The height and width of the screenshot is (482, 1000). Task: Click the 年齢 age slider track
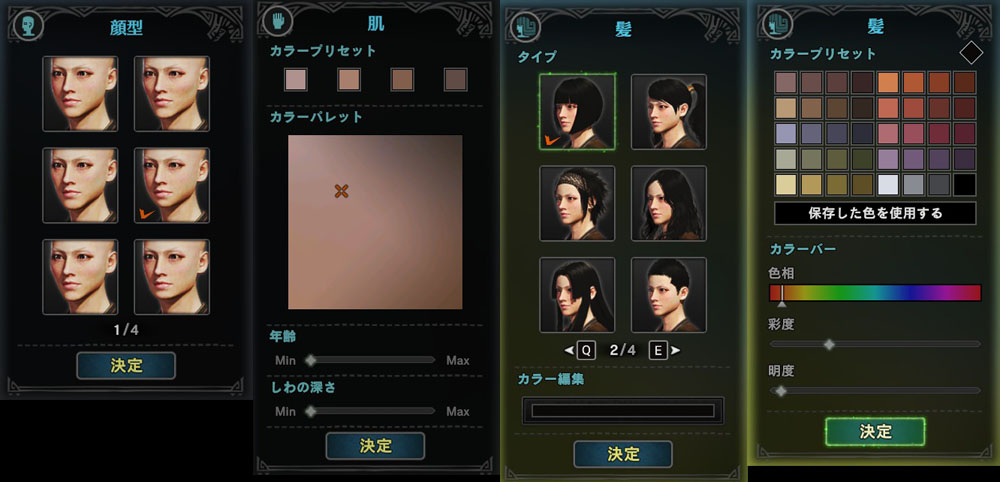(x=371, y=360)
